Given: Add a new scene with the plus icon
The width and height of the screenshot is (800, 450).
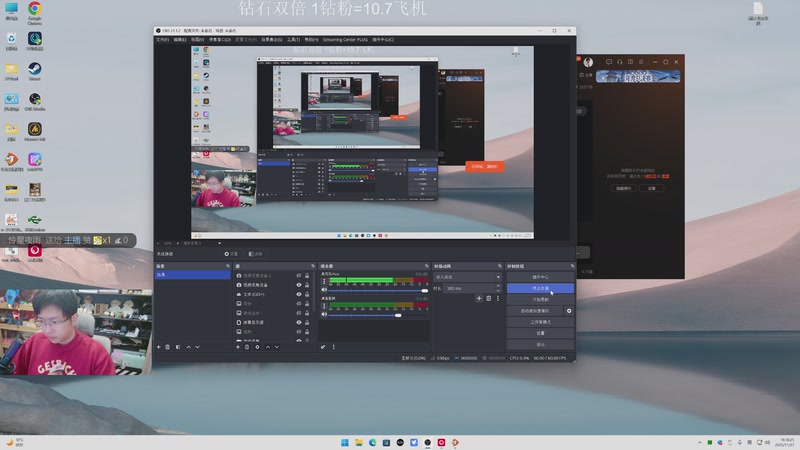Looking at the screenshot, I should (x=159, y=347).
